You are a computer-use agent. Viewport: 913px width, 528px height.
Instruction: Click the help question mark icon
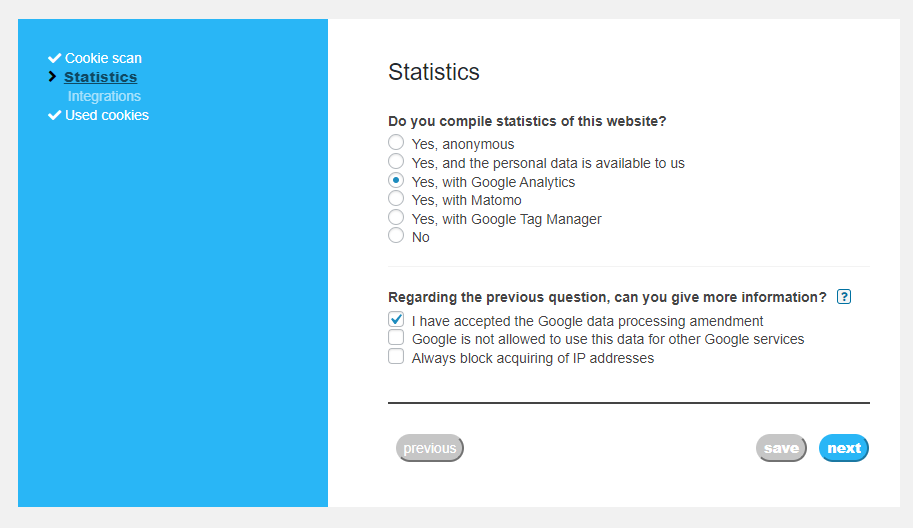844,297
